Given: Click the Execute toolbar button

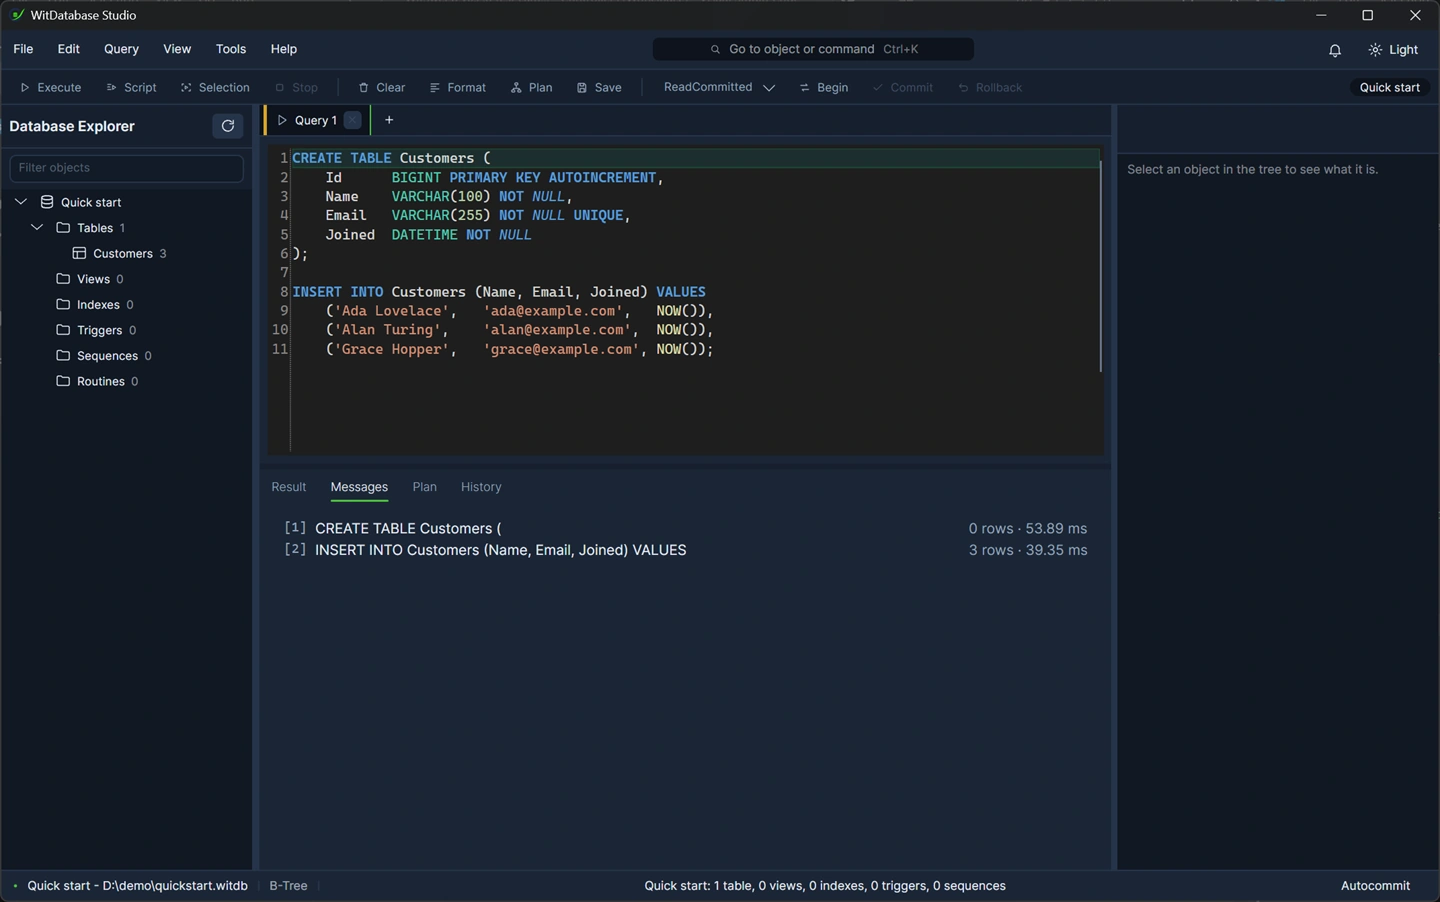Looking at the screenshot, I should [51, 87].
